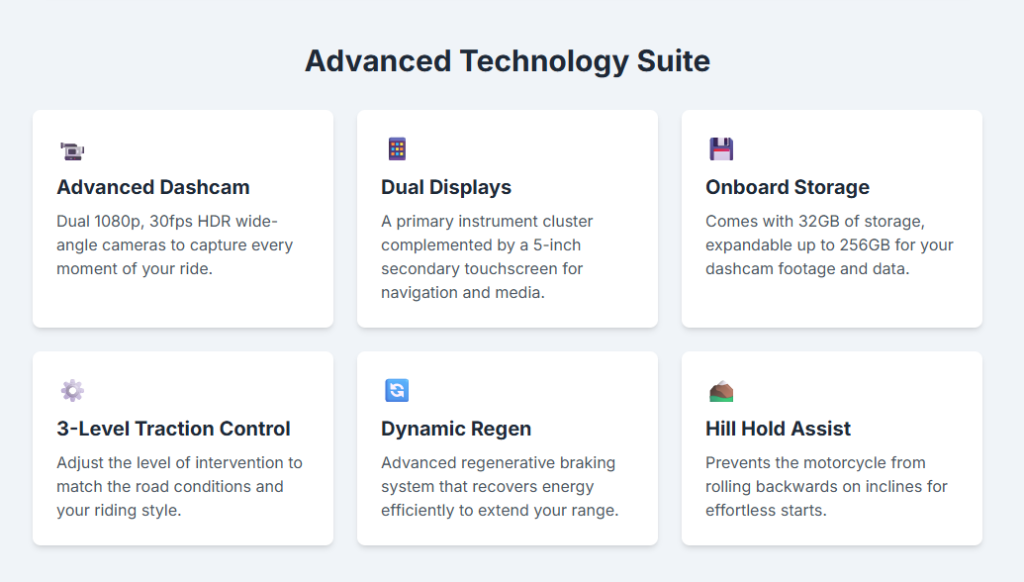Select the Advanced Dashcam heading
The image size is (1024, 582).
pyautogui.click(x=153, y=187)
